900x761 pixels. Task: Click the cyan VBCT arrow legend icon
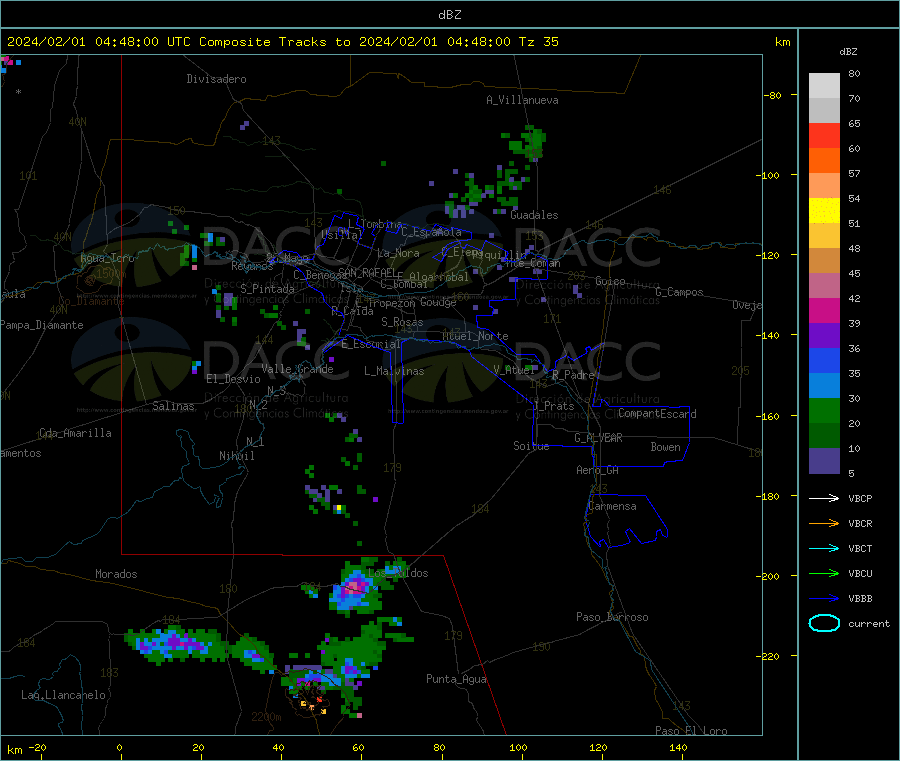pyautogui.click(x=824, y=548)
